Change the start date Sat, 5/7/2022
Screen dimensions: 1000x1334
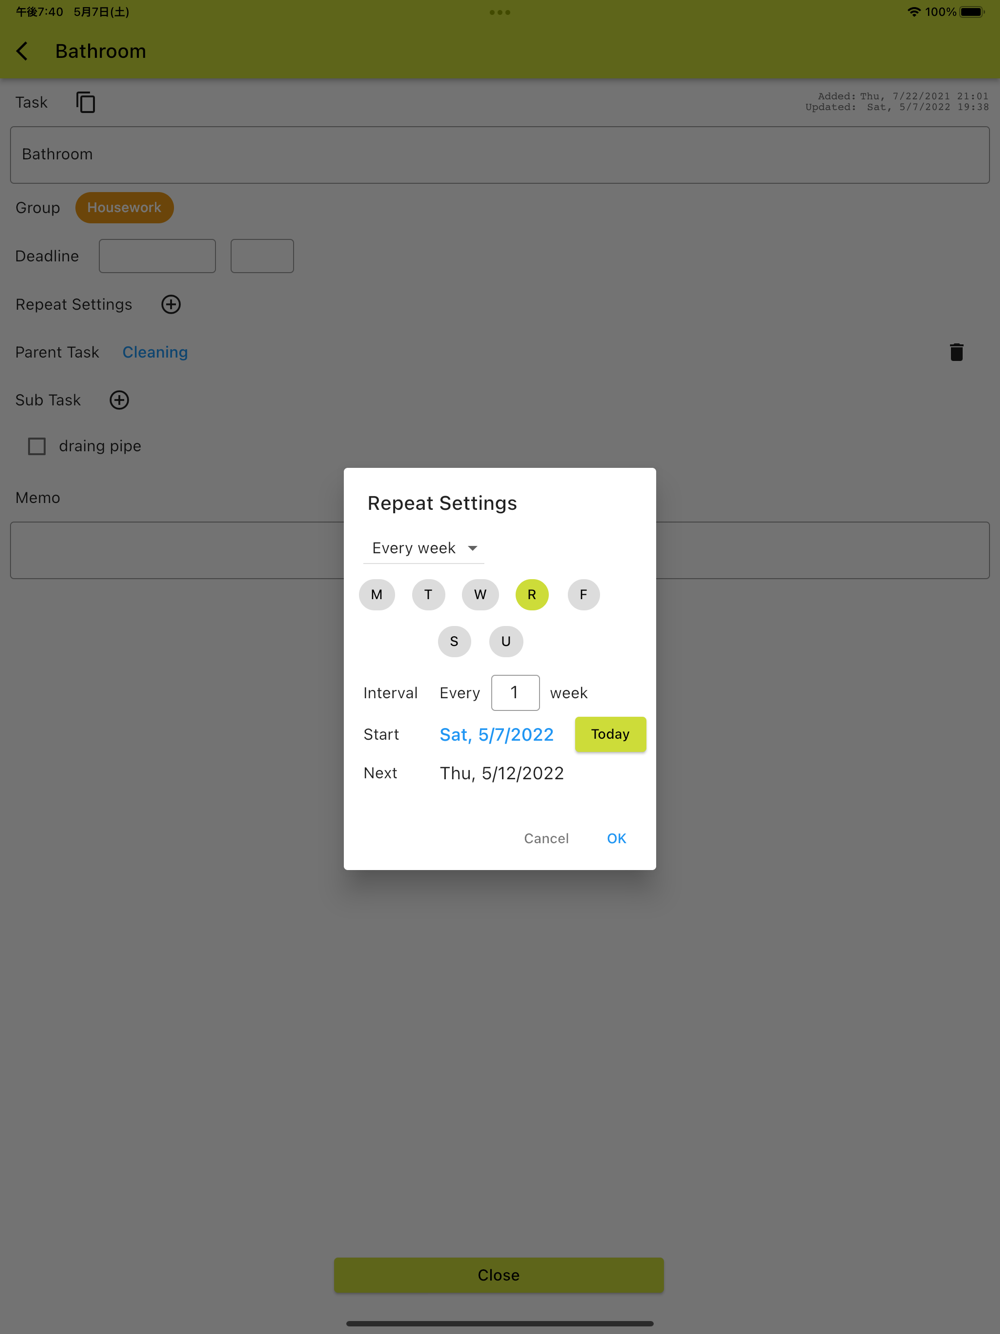point(497,735)
